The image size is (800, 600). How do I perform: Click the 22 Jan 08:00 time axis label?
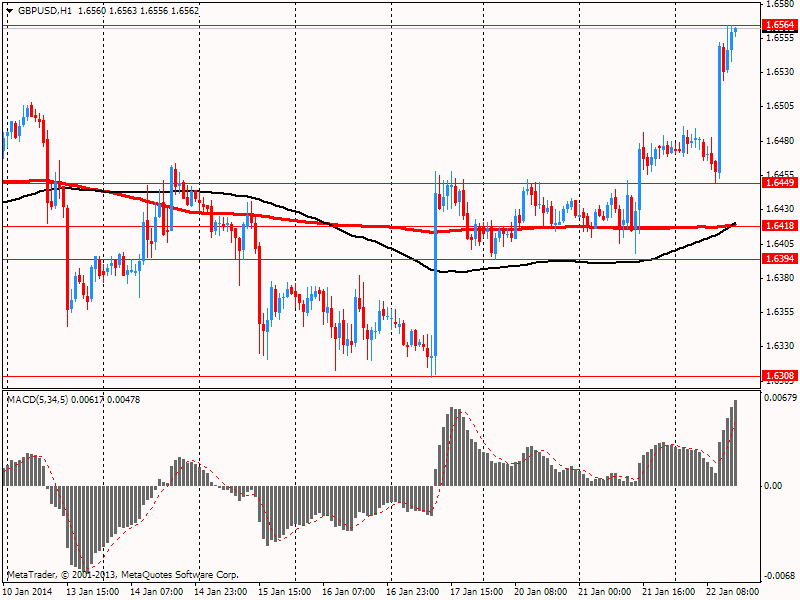point(732,592)
